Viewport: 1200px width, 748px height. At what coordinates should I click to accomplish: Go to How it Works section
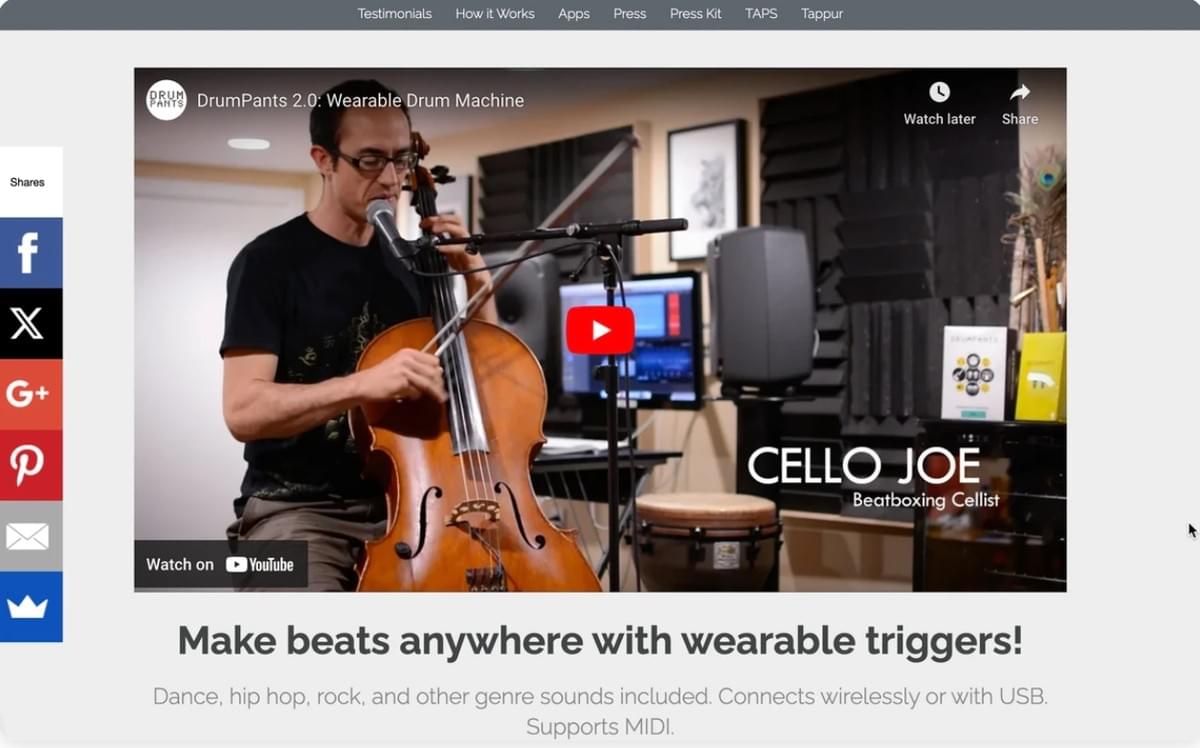point(495,14)
